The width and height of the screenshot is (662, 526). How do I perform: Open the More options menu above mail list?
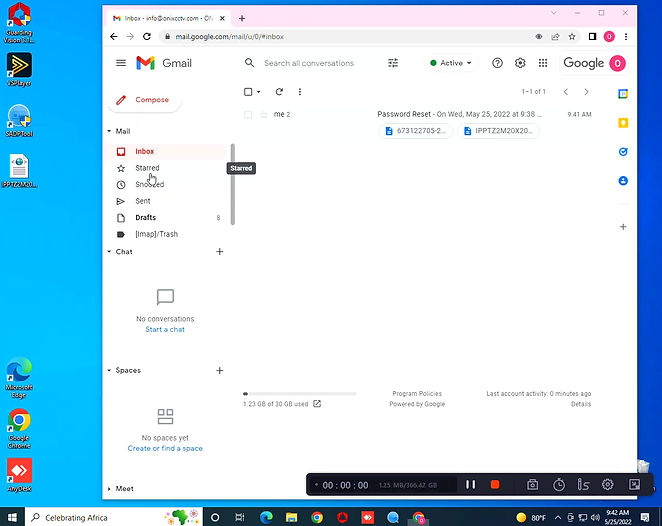point(300,92)
